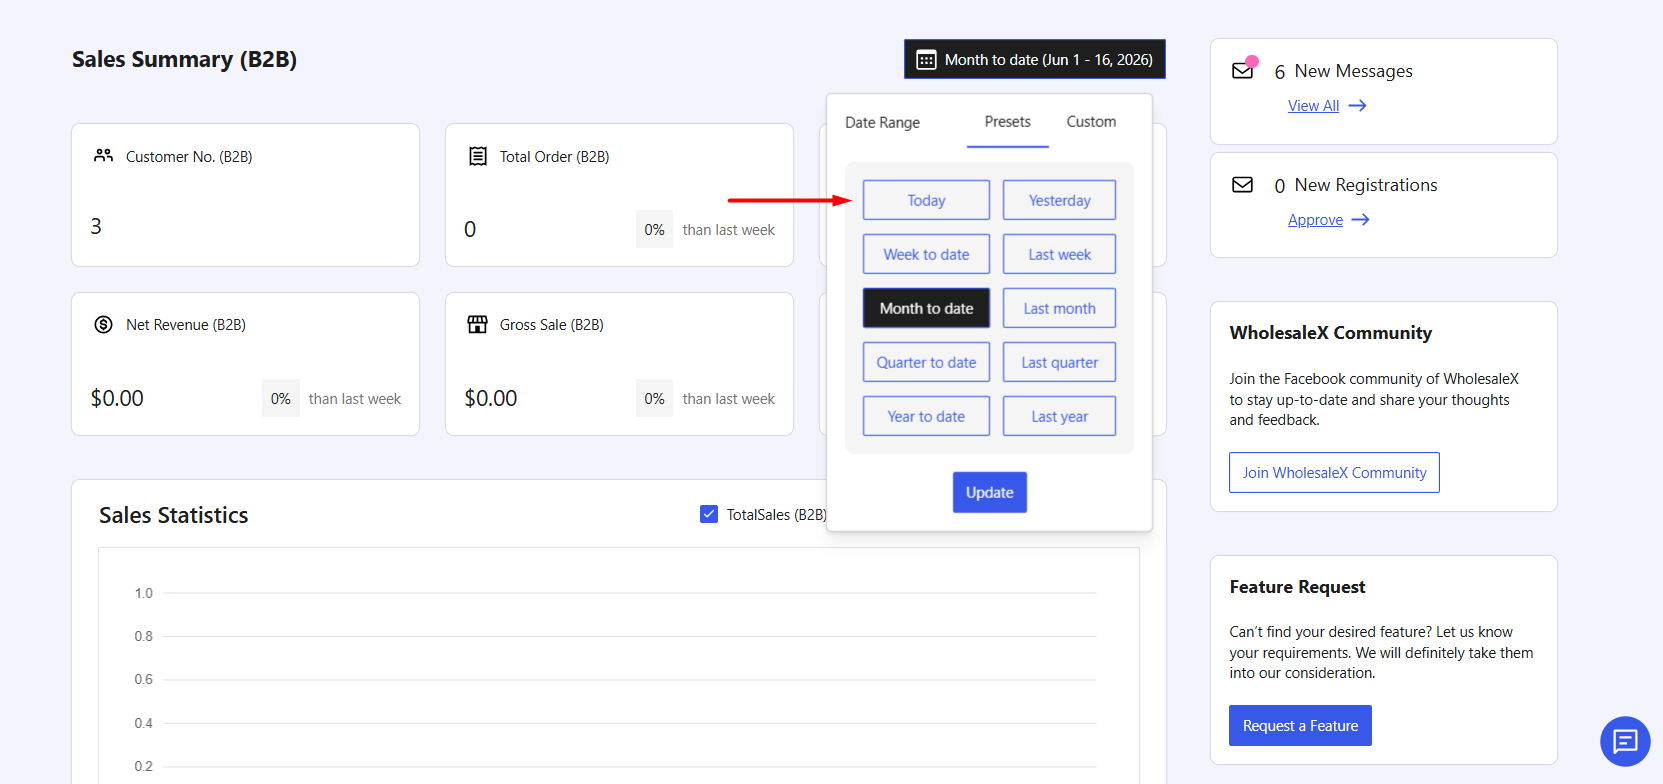1663x784 pixels.
Task: Choose the Last week preset
Action: click(1059, 254)
